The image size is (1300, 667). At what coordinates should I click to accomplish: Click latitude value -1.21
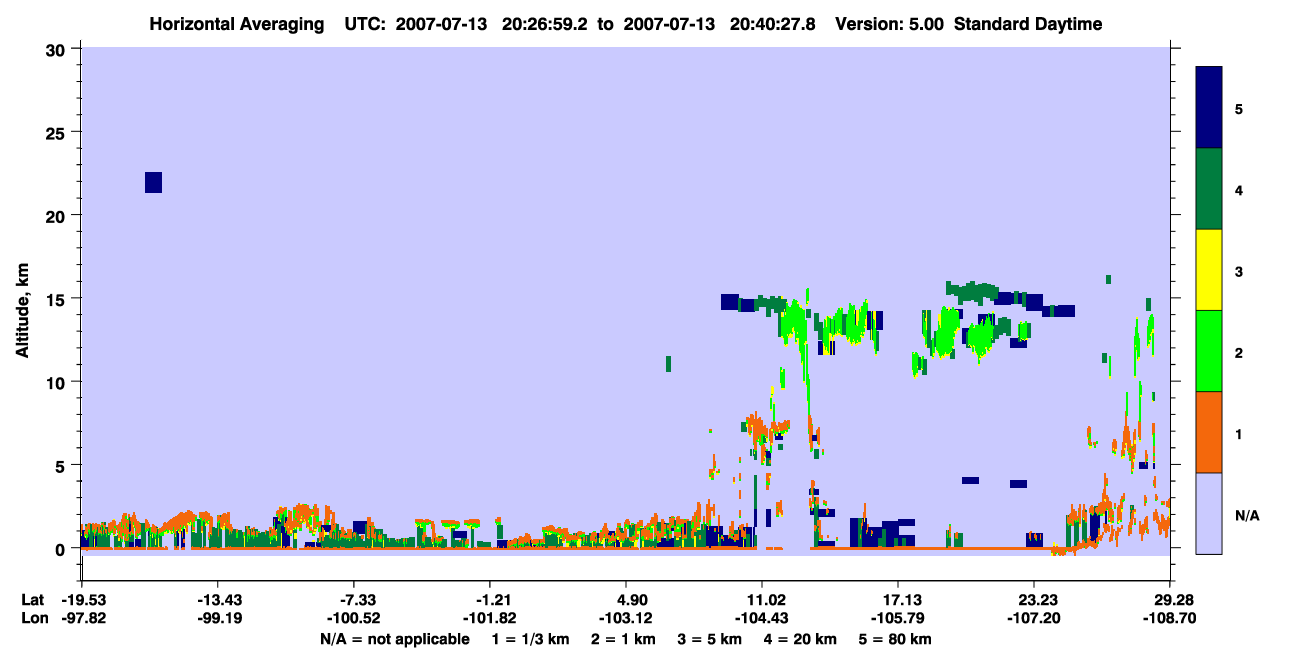pos(491,600)
